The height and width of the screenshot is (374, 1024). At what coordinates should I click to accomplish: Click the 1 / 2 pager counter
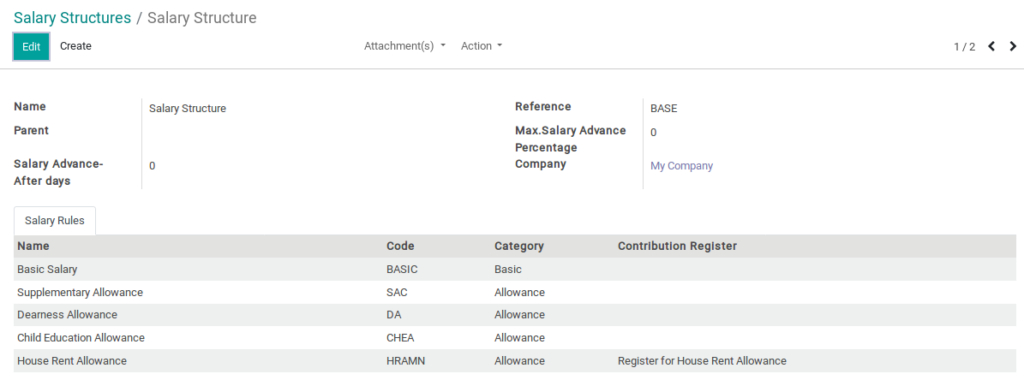pyautogui.click(x=965, y=47)
